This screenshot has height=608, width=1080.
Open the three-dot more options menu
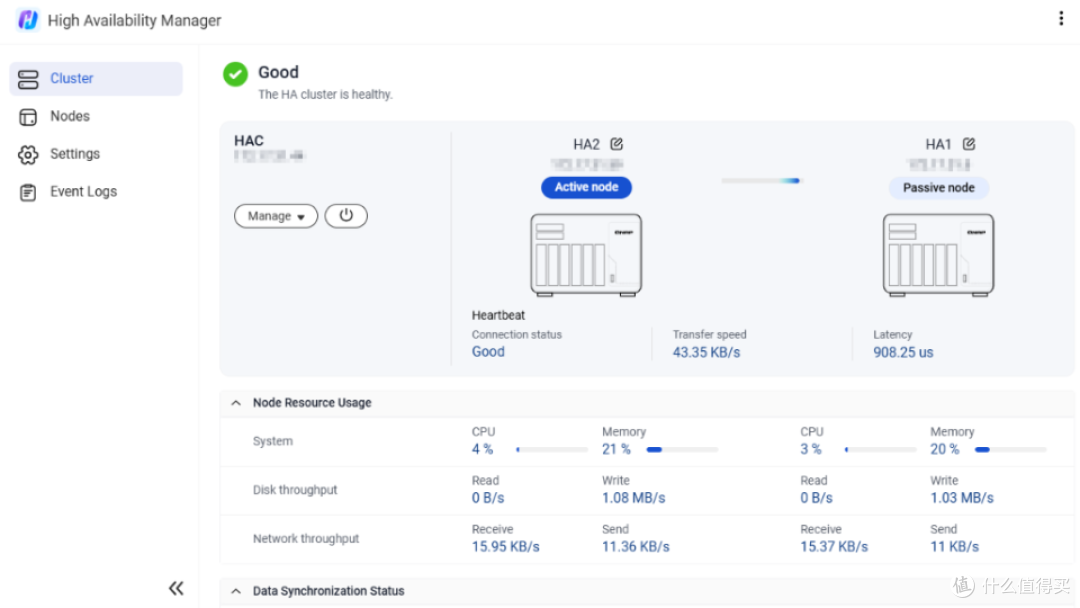1061,19
